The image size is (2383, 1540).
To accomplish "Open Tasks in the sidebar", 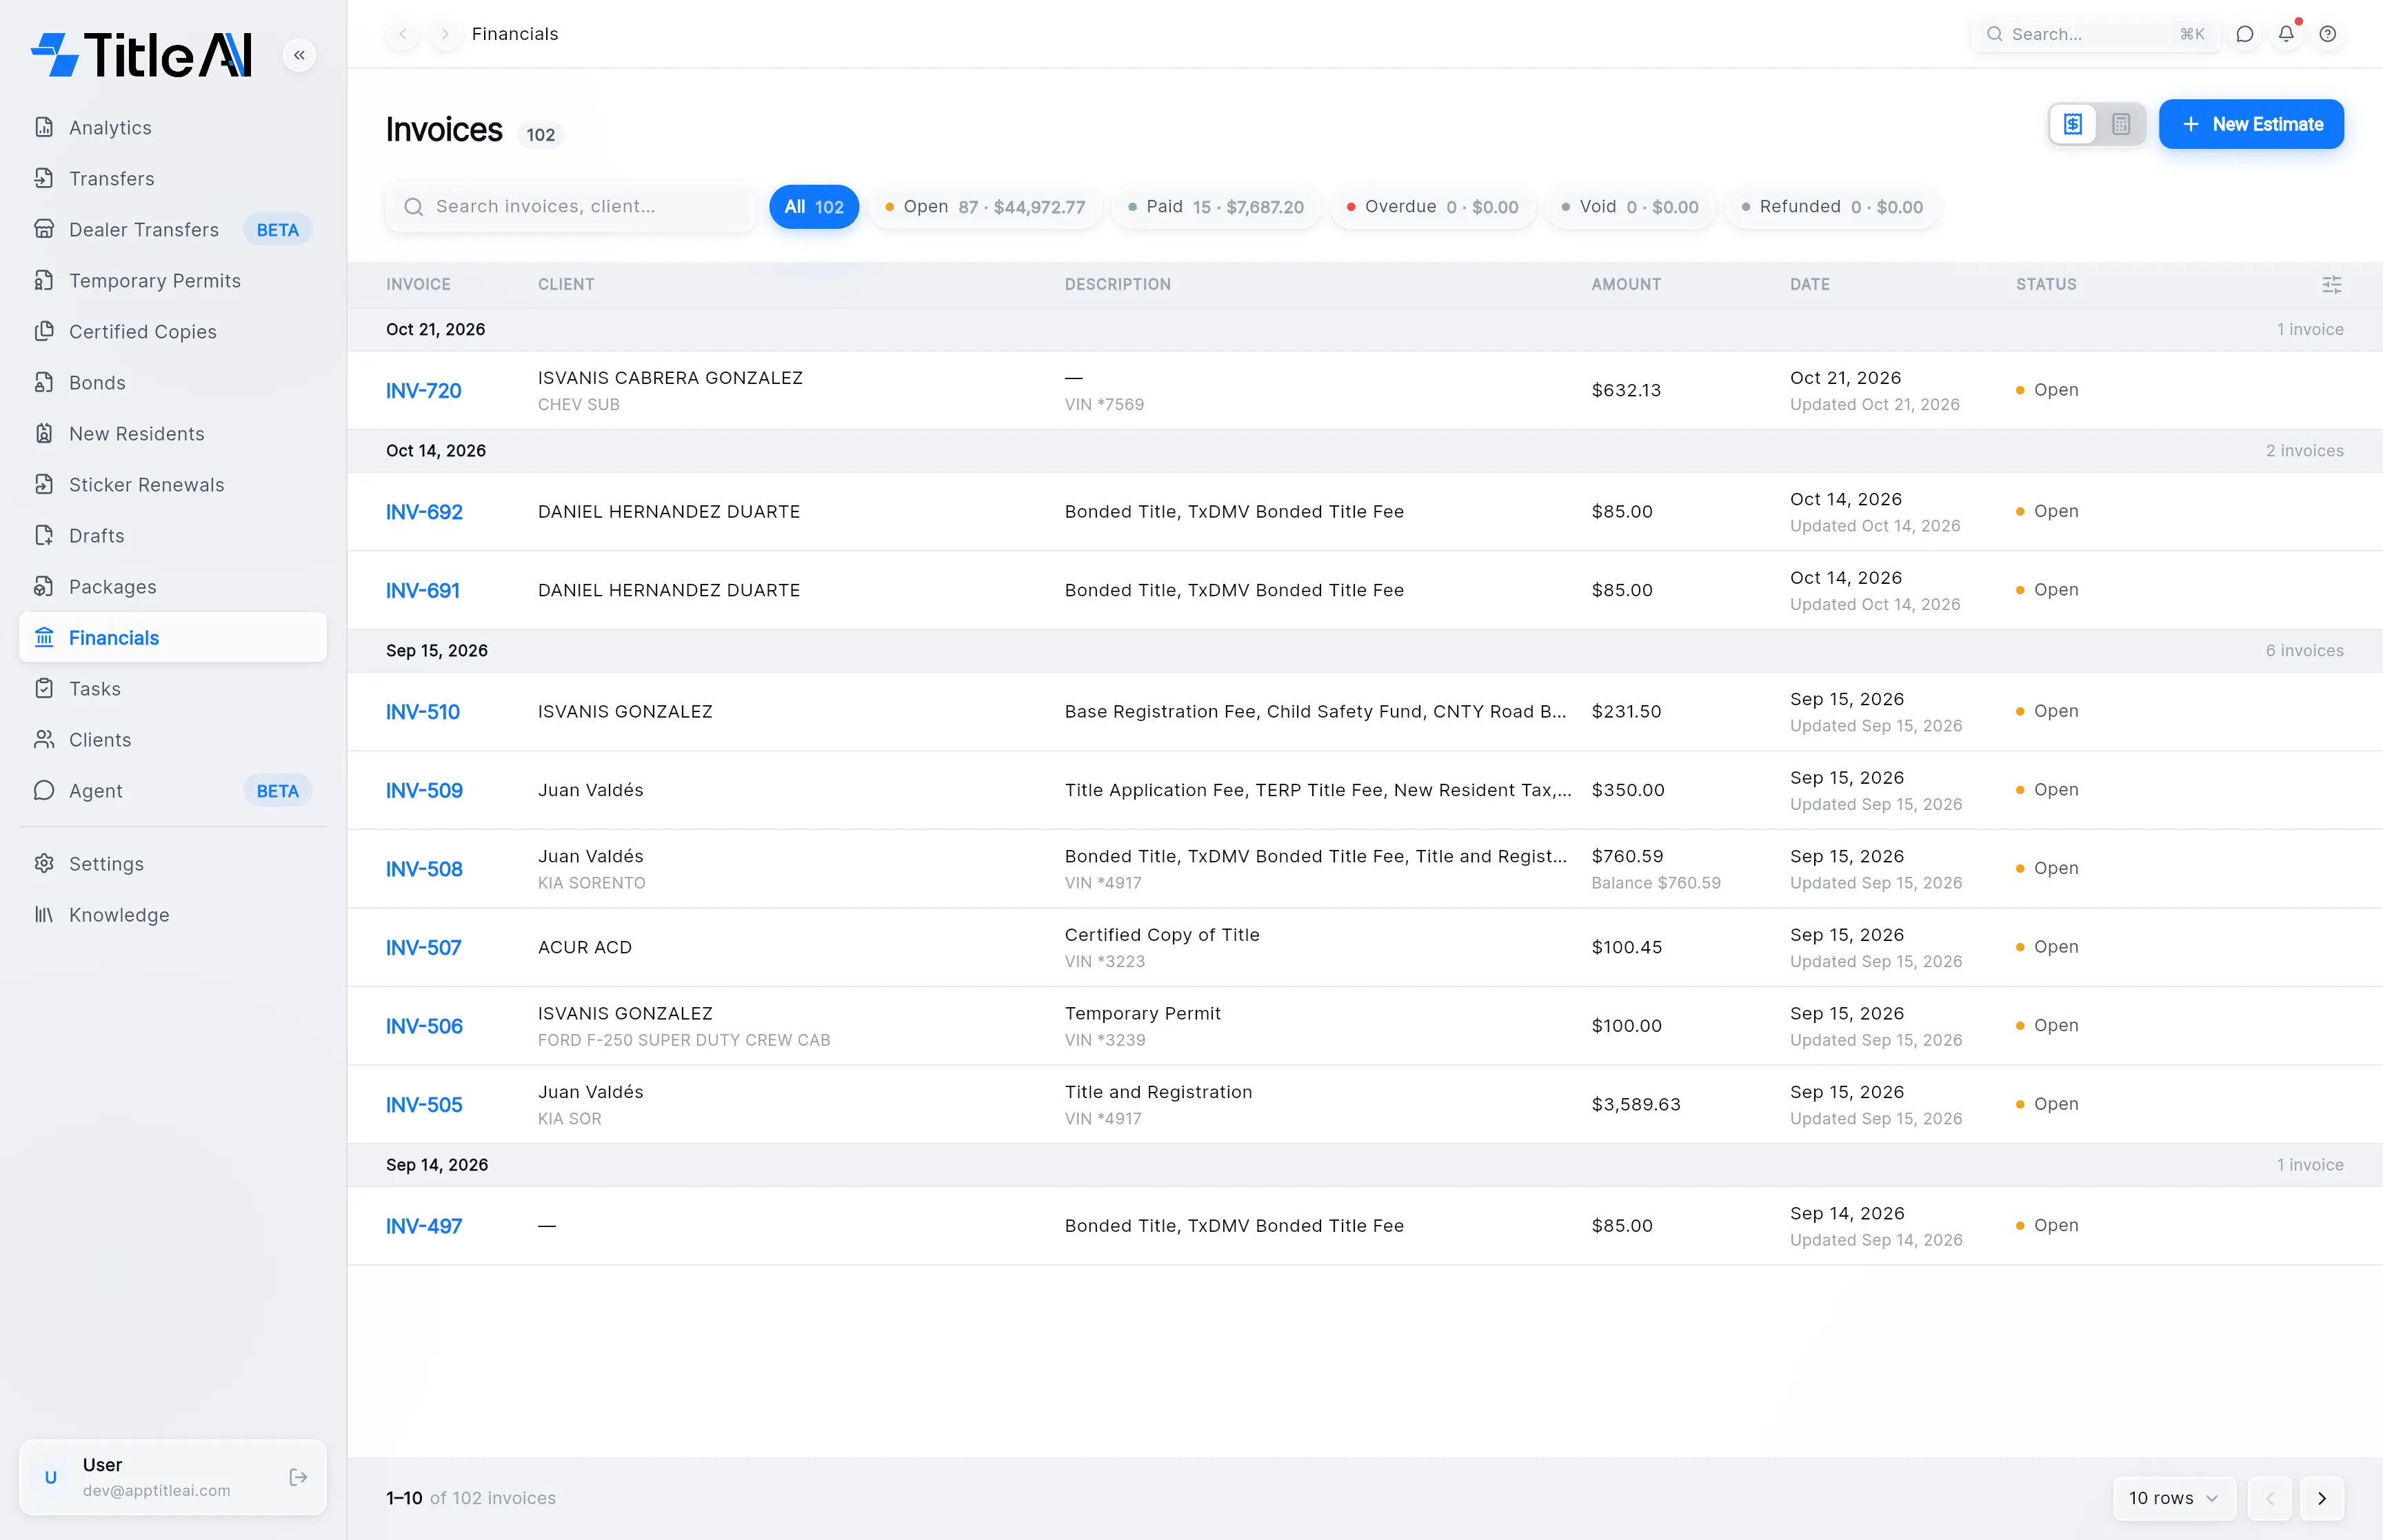I will (x=173, y=689).
